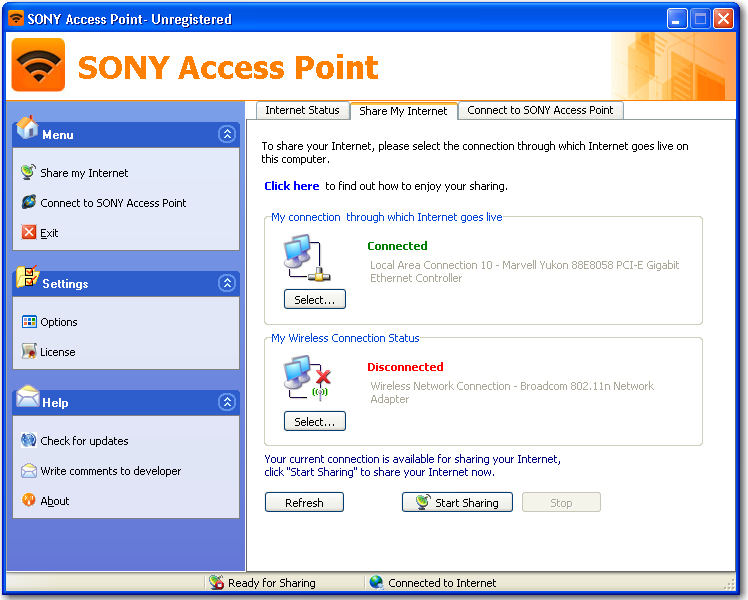Choose Share my Internet in the Menu

coord(84,173)
